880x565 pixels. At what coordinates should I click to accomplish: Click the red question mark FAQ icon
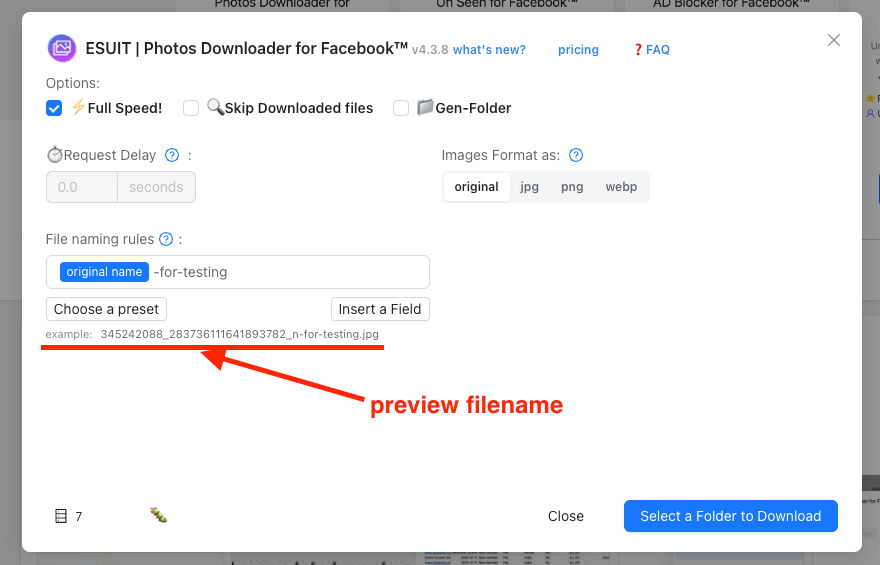point(638,50)
